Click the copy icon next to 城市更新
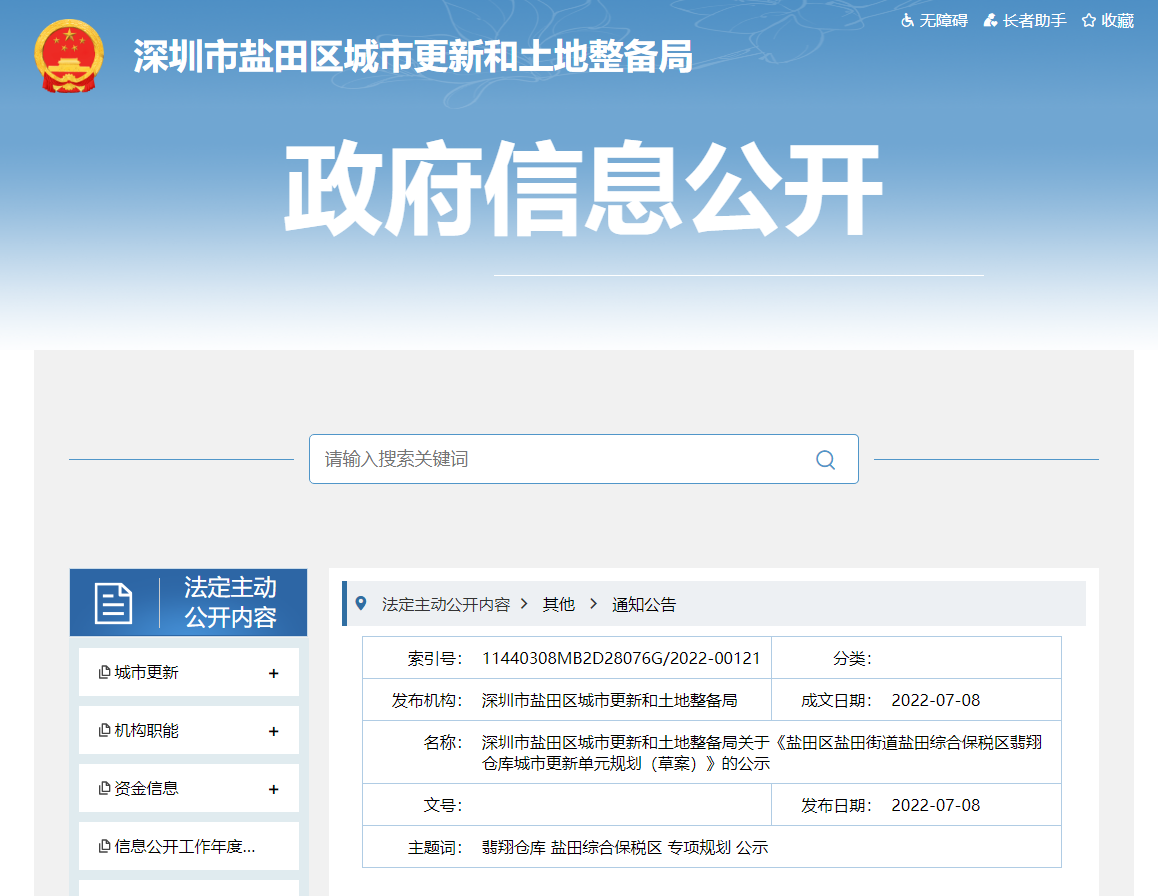The width and height of the screenshot is (1158, 896). point(104,673)
